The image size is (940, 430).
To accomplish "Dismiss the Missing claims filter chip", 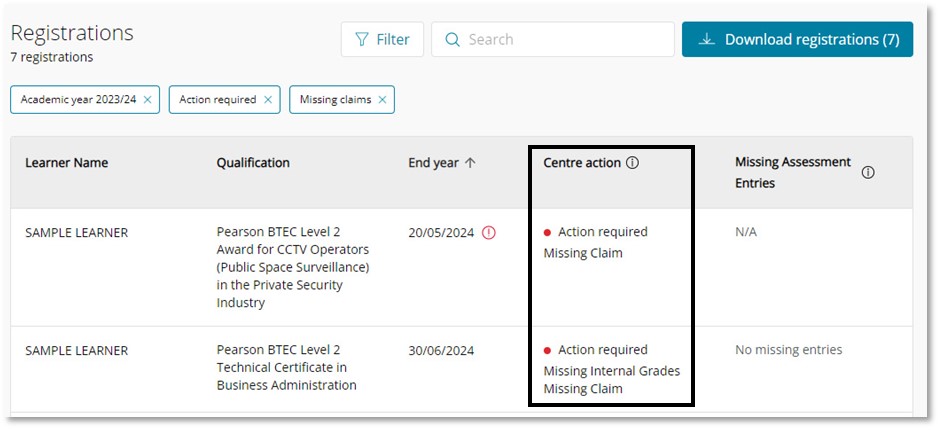I will click(382, 100).
